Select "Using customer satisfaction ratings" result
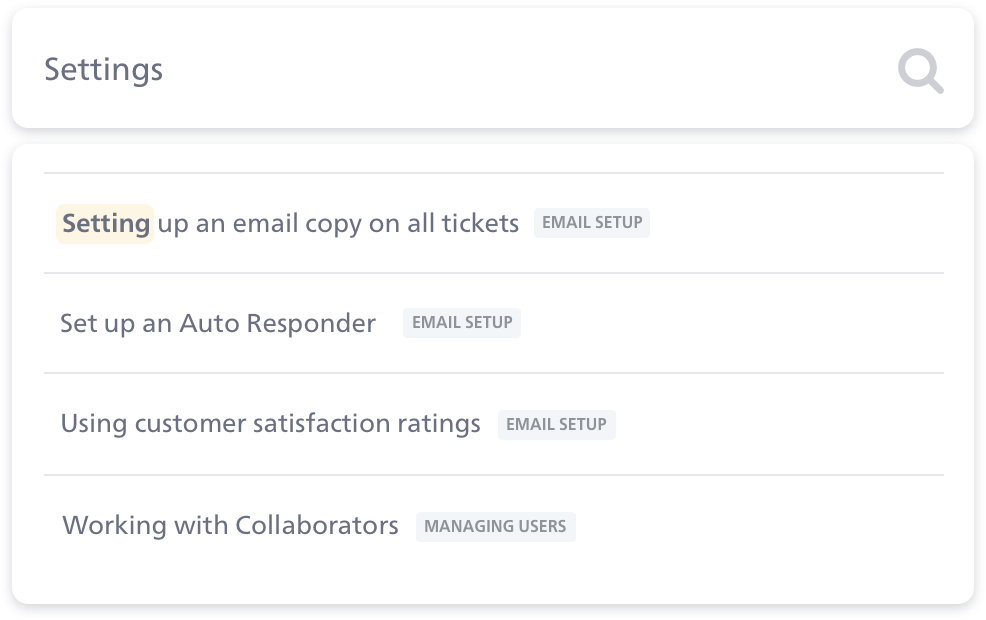Image resolution: width=986 pixels, height=620 pixels. 270,423
